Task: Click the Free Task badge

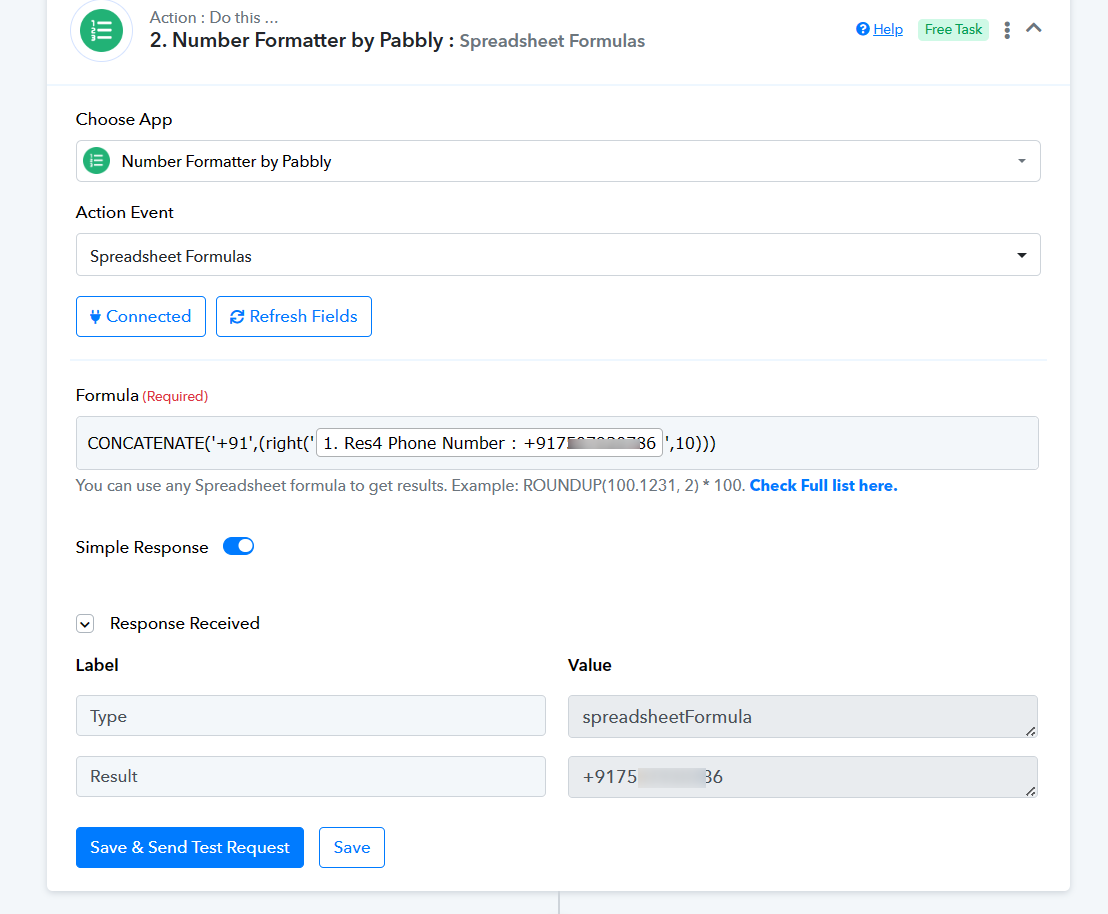Action: tap(953, 29)
